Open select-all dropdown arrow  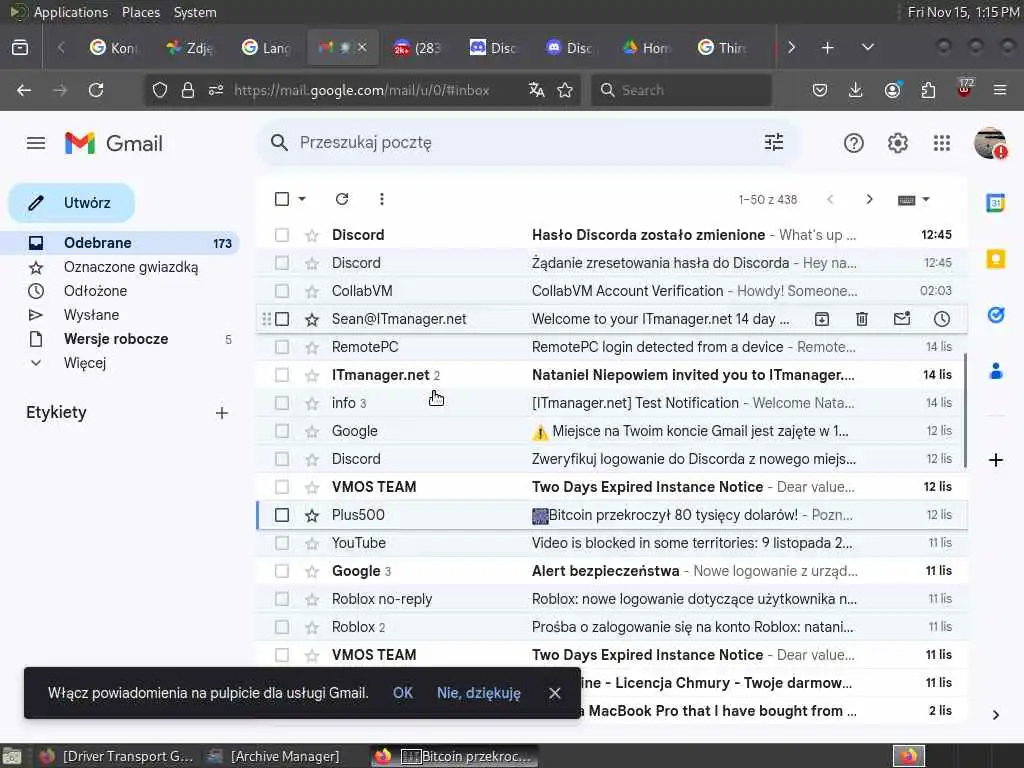(x=302, y=199)
